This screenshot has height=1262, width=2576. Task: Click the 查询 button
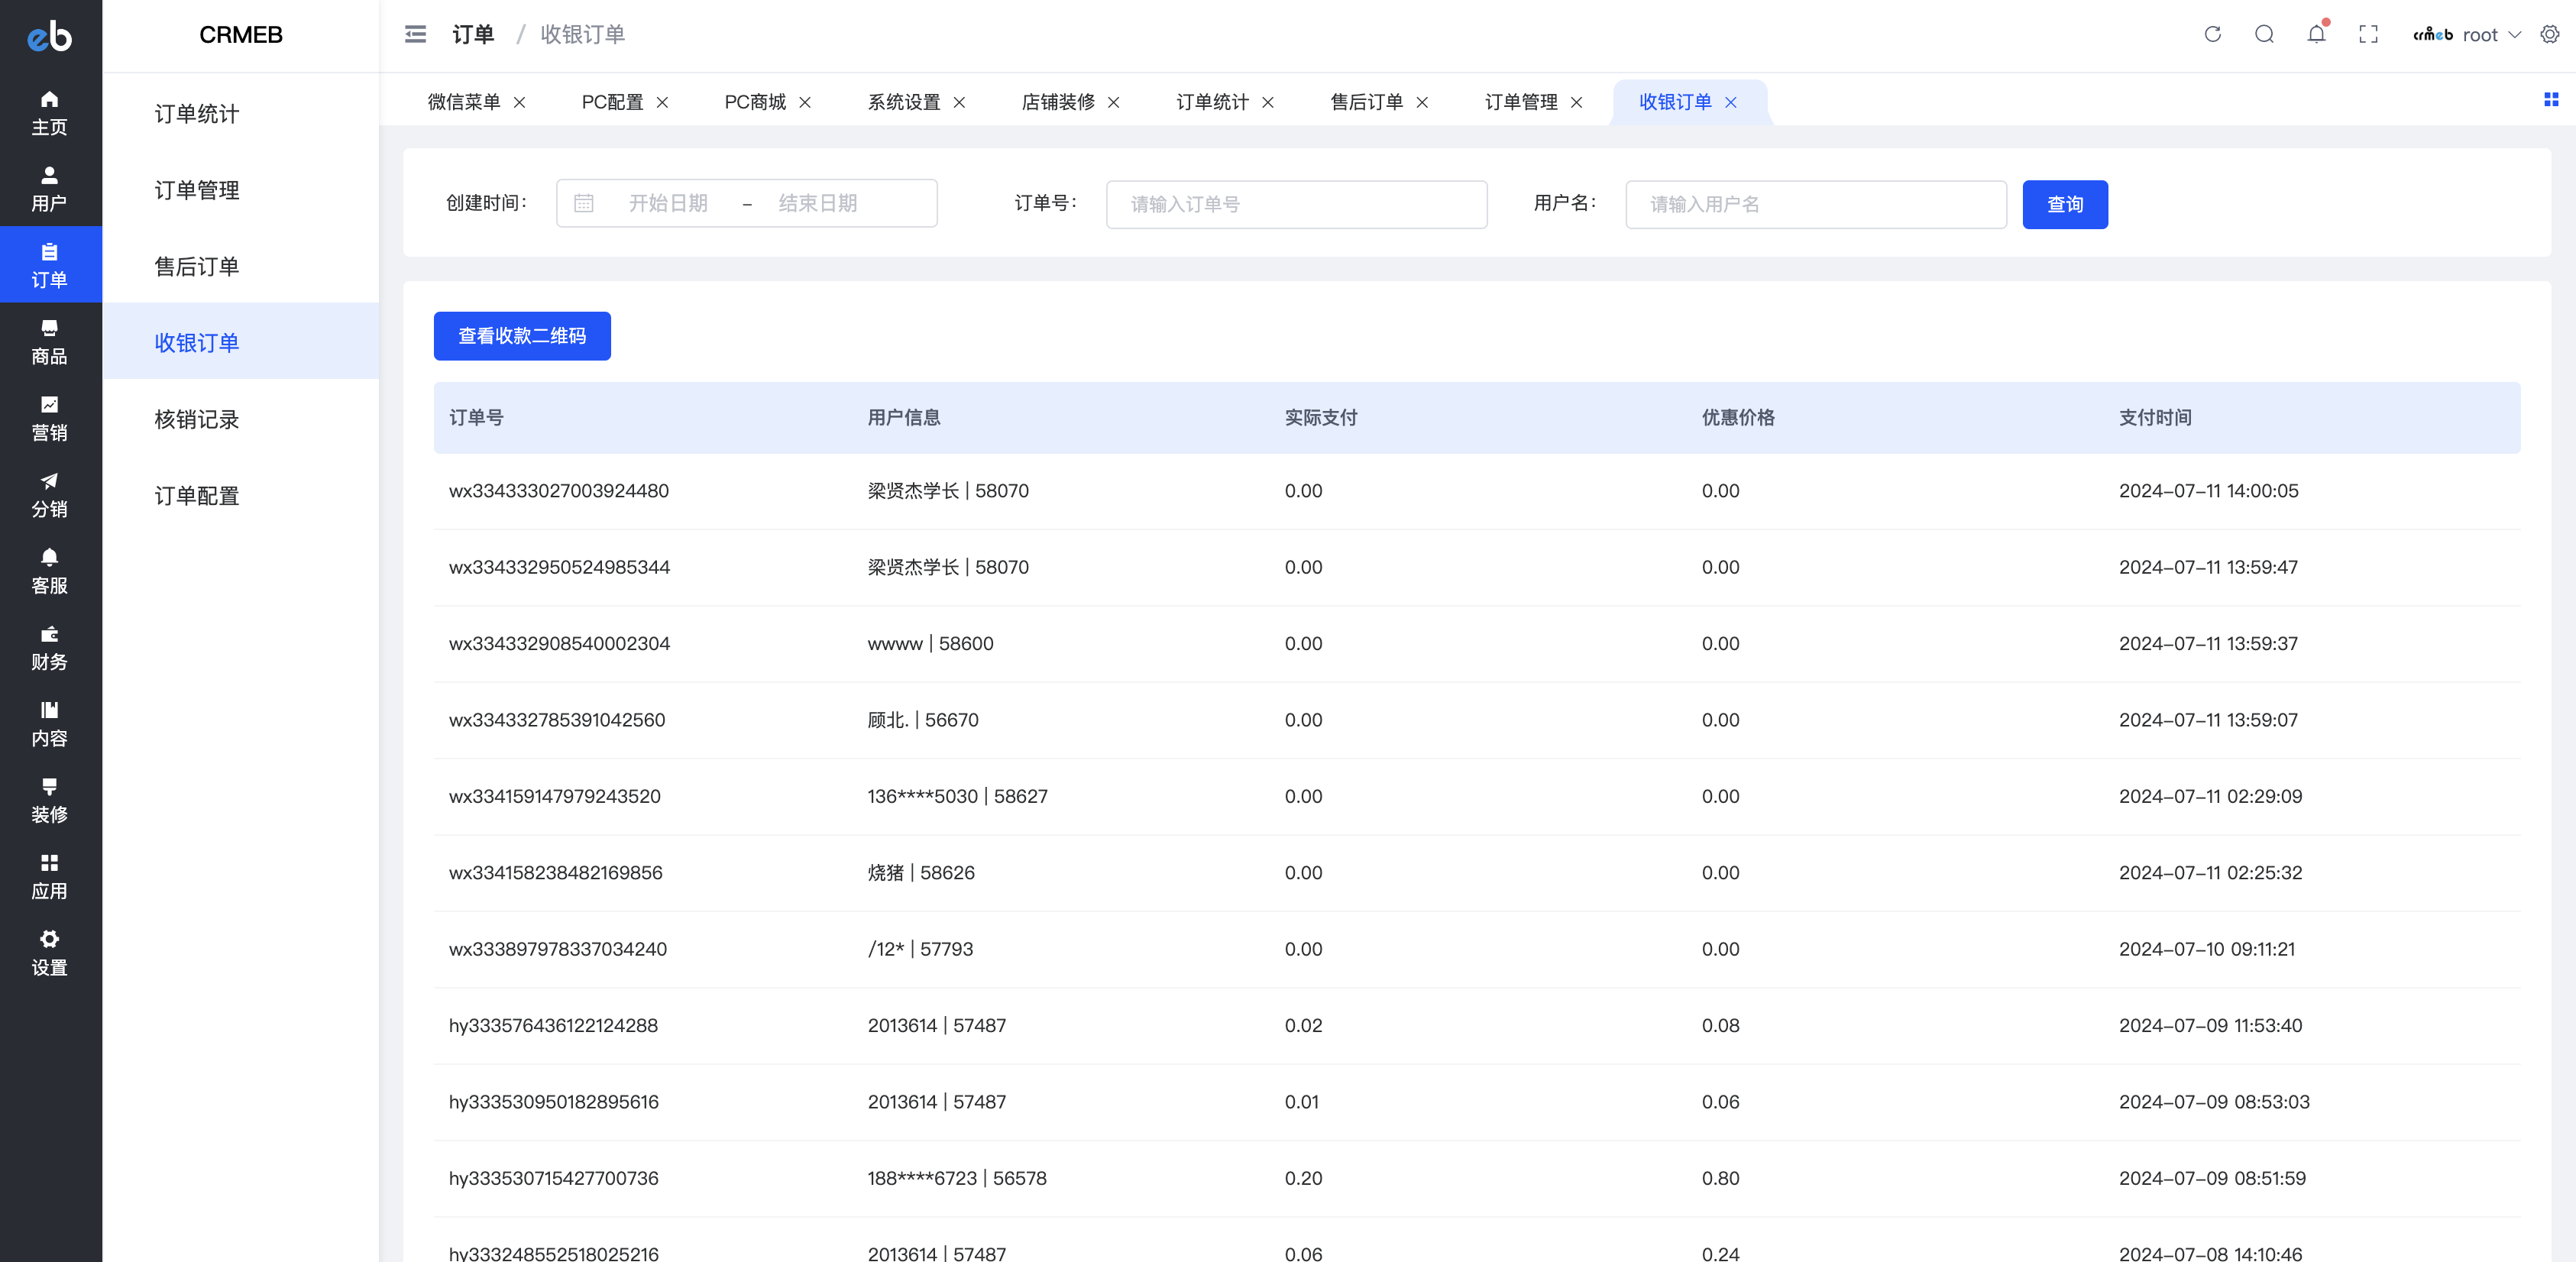click(x=2065, y=205)
